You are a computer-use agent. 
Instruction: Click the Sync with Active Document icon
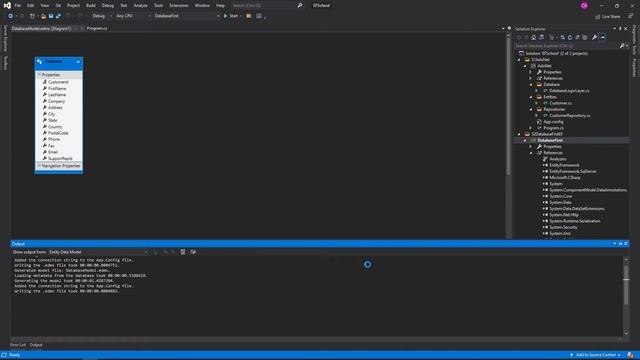point(562,38)
